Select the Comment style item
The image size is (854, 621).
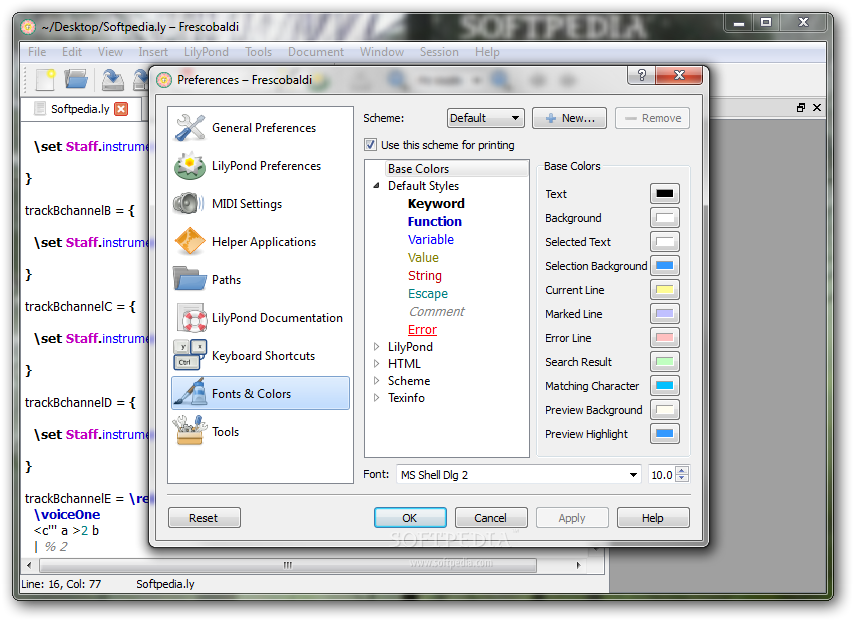coord(436,312)
